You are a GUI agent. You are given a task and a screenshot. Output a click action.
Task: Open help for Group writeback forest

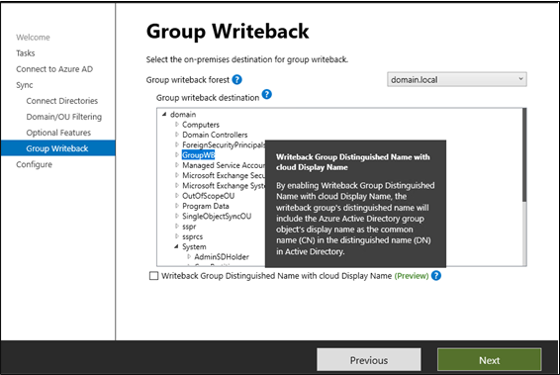(x=237, y=79)
